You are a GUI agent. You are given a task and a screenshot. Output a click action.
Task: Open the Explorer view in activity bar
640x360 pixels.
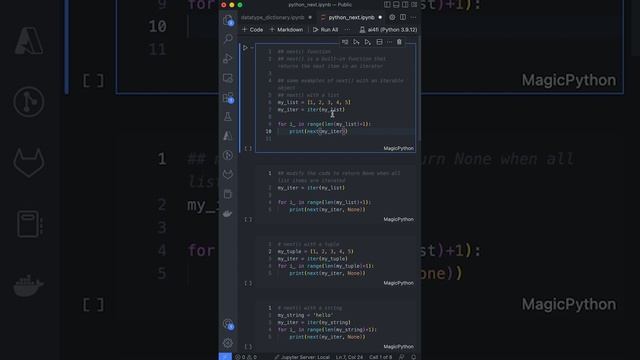click(228, 20)
